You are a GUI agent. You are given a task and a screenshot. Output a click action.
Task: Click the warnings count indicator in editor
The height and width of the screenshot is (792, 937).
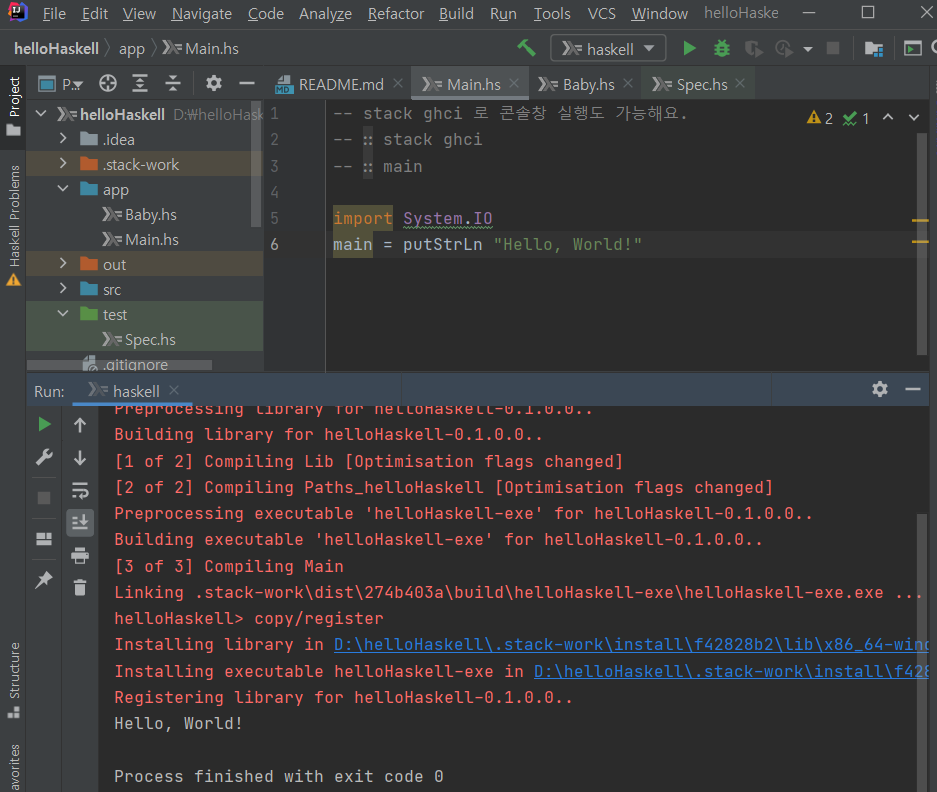820,118
